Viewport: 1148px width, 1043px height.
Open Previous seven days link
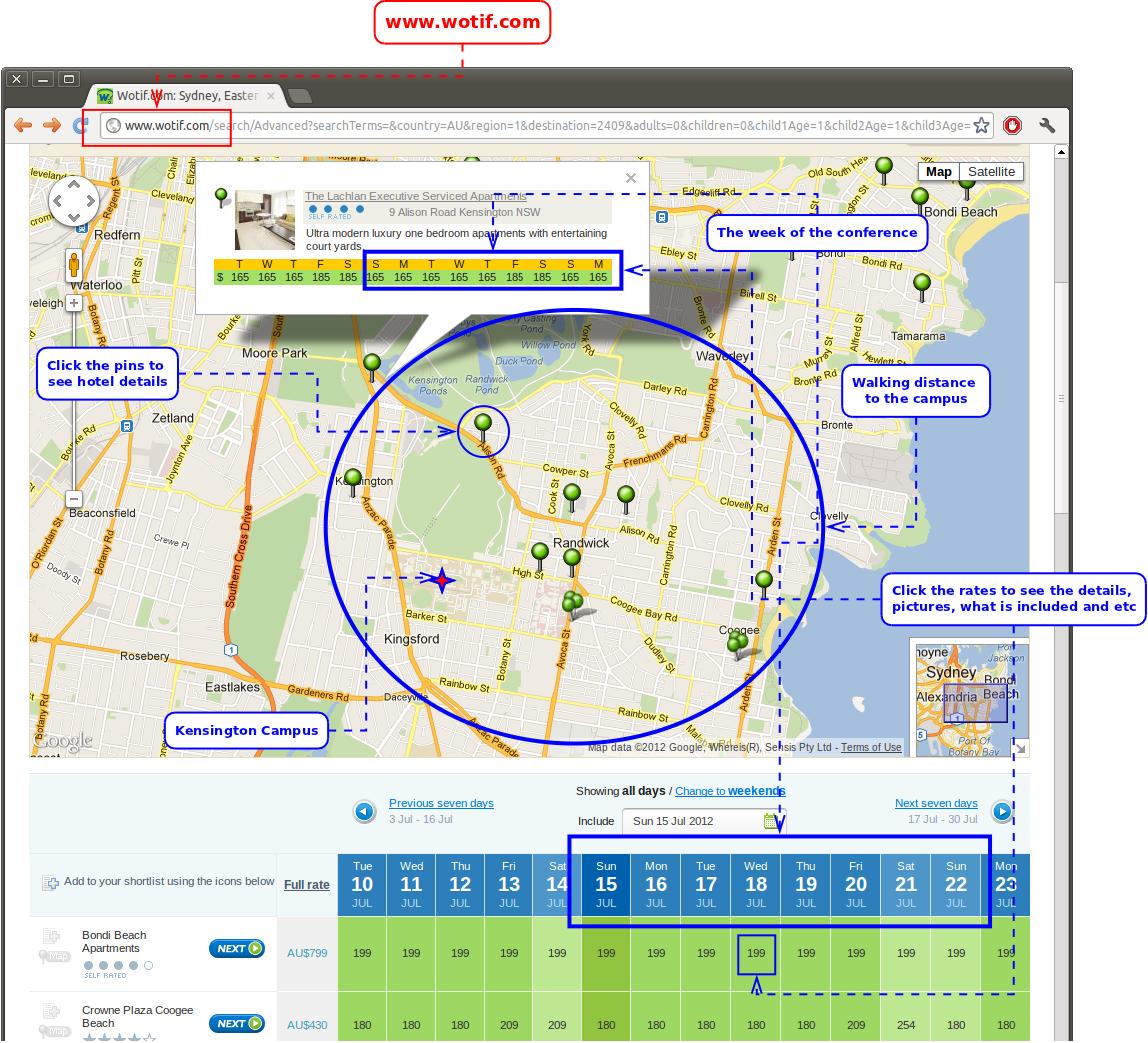pos(441,803)
